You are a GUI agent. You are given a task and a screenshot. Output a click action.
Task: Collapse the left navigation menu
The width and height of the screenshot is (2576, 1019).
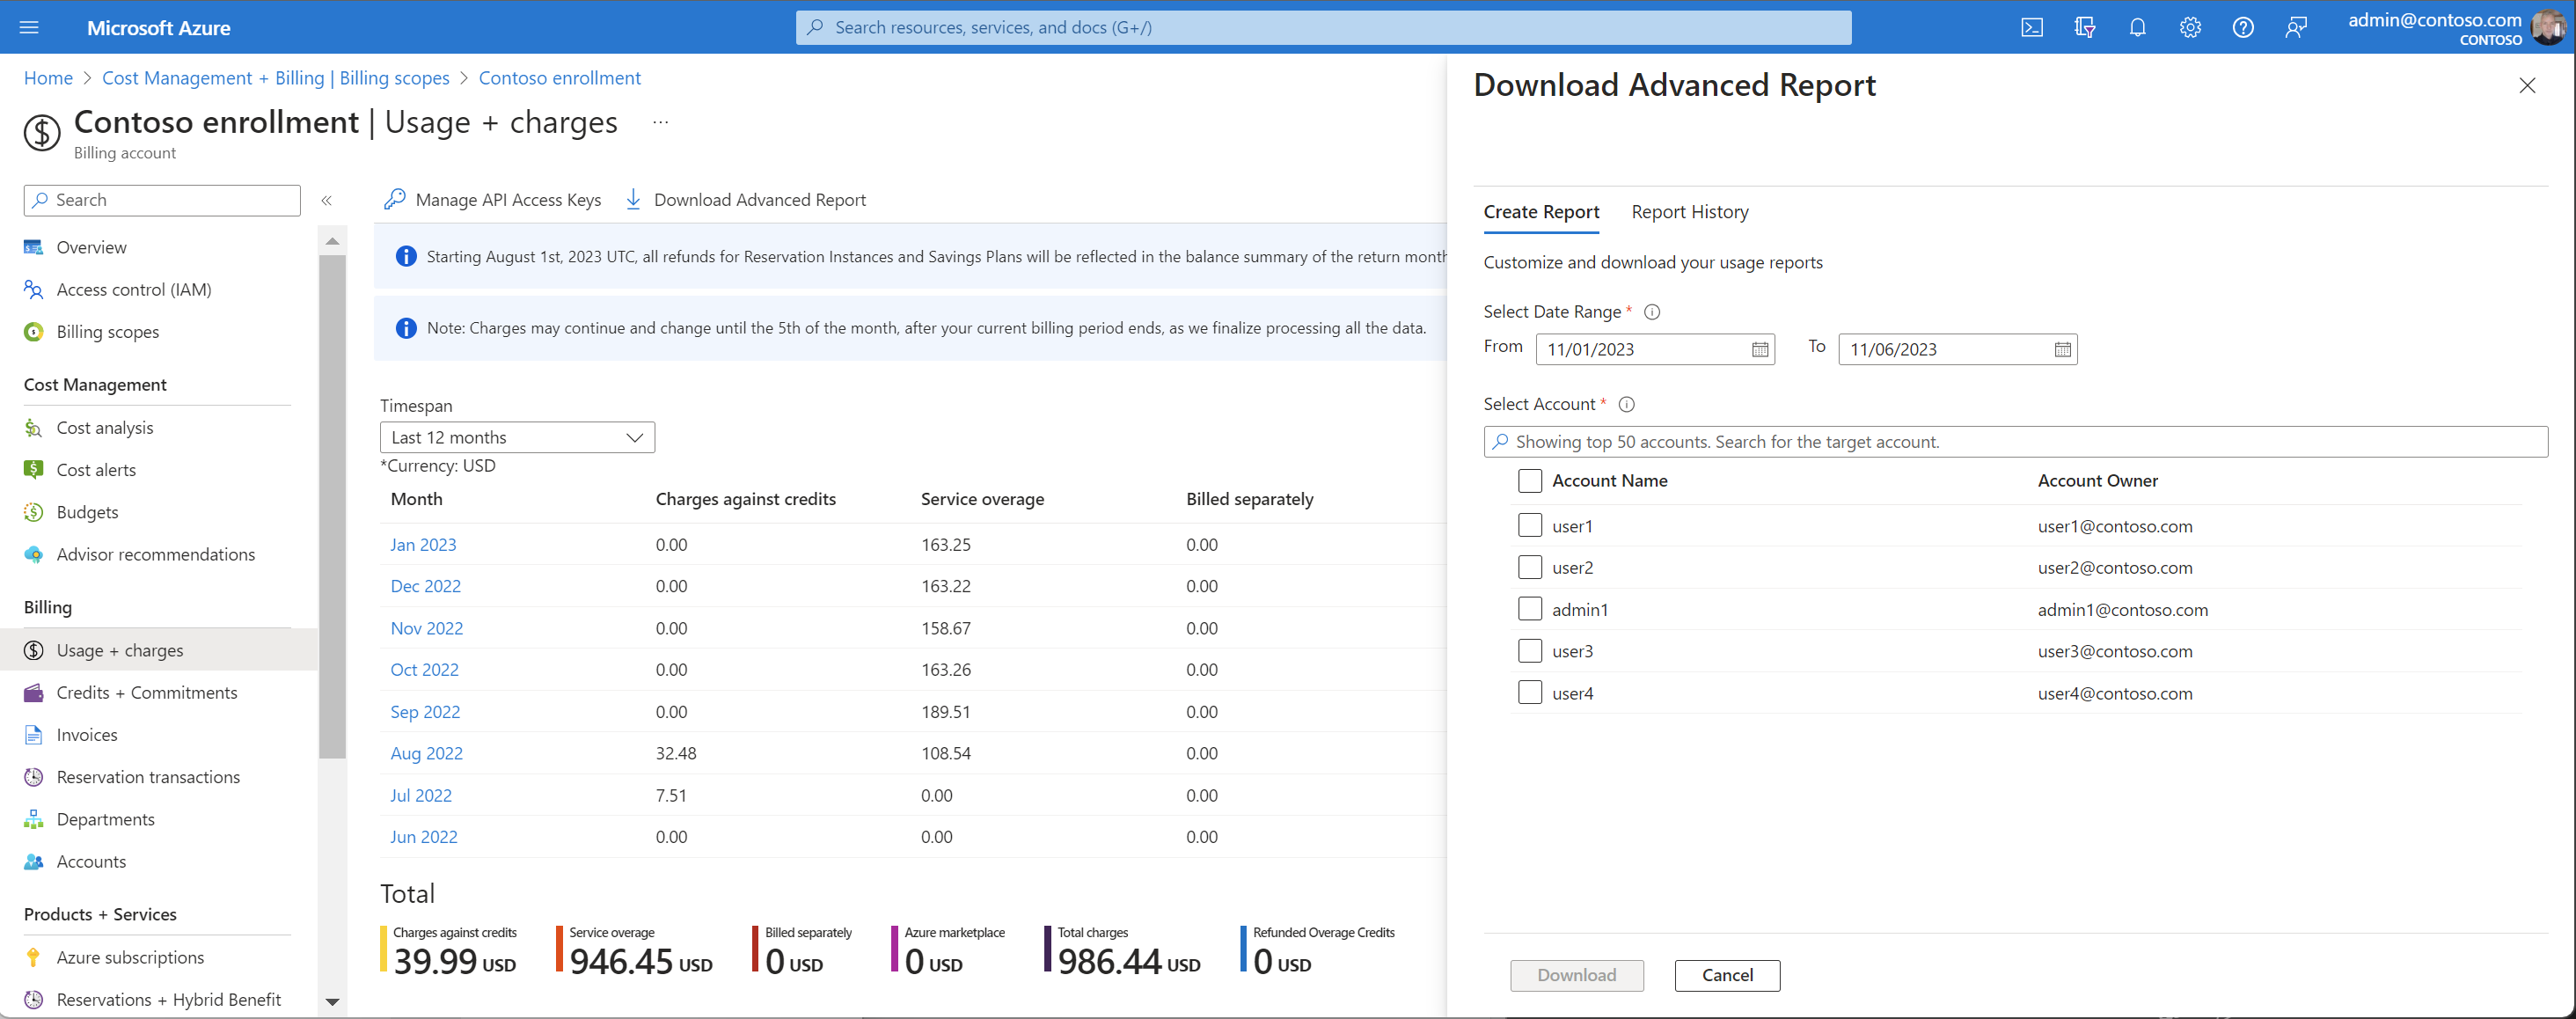tap(326, 200)
